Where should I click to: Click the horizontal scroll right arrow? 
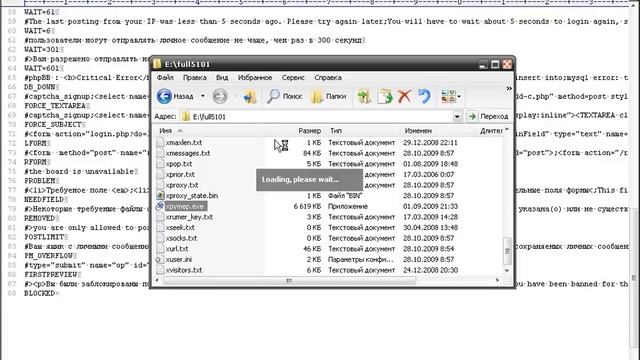point(497,280)
